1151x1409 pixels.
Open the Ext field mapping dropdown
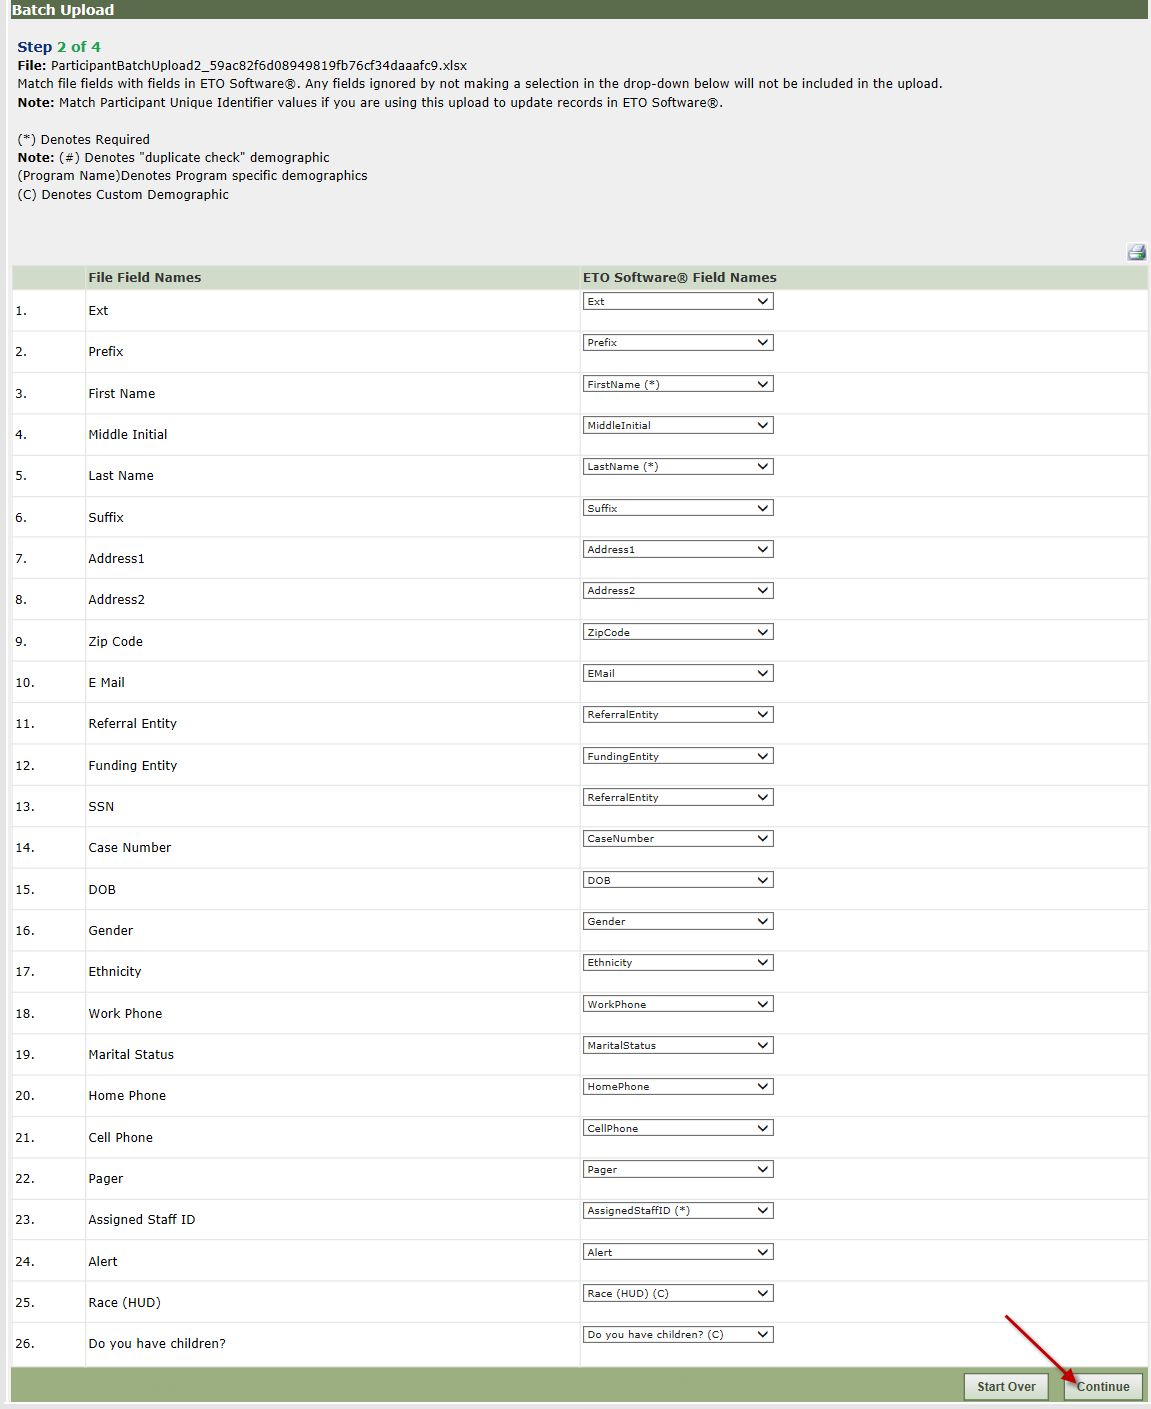(678, 301)
